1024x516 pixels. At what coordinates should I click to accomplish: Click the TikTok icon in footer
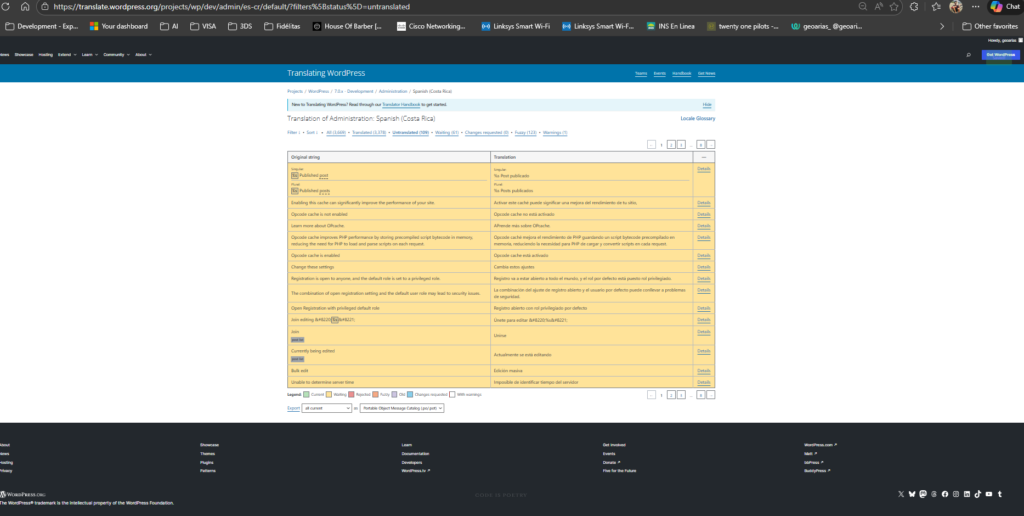(x=977, y=494)
